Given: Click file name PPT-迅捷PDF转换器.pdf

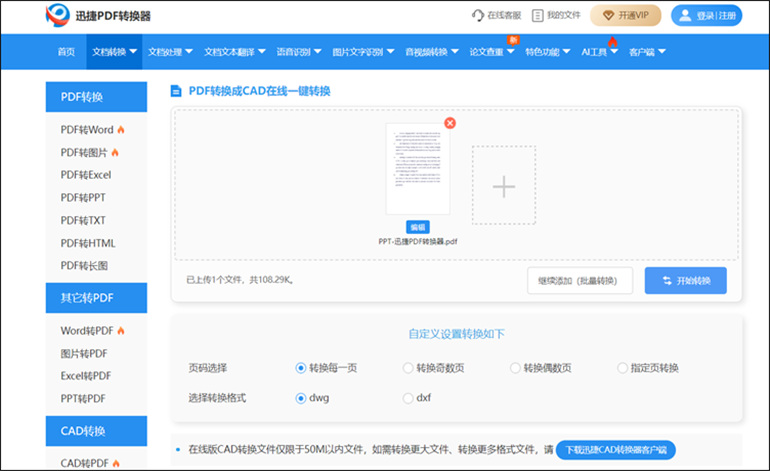Looking at the screenshot, I should [x=418, y=241].
